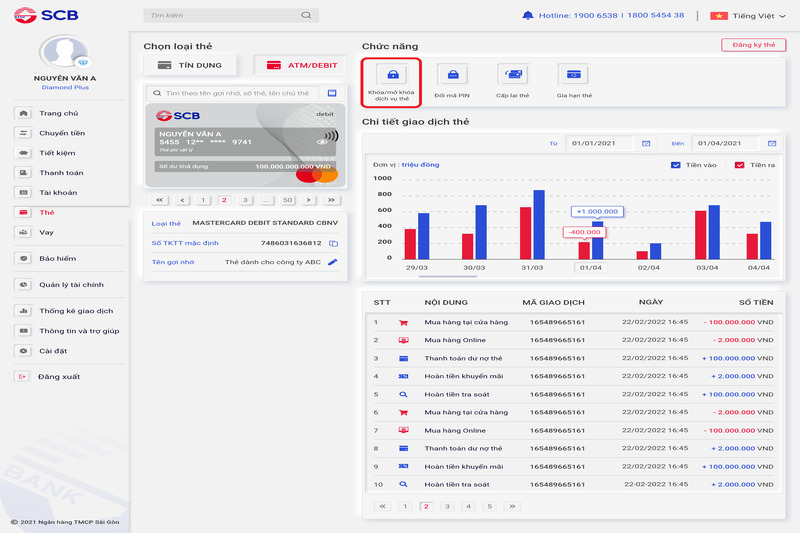This screenshot has width=800, height=533.
Task: Click the Vietnam flag icon
Action: (x=719, y=16)
